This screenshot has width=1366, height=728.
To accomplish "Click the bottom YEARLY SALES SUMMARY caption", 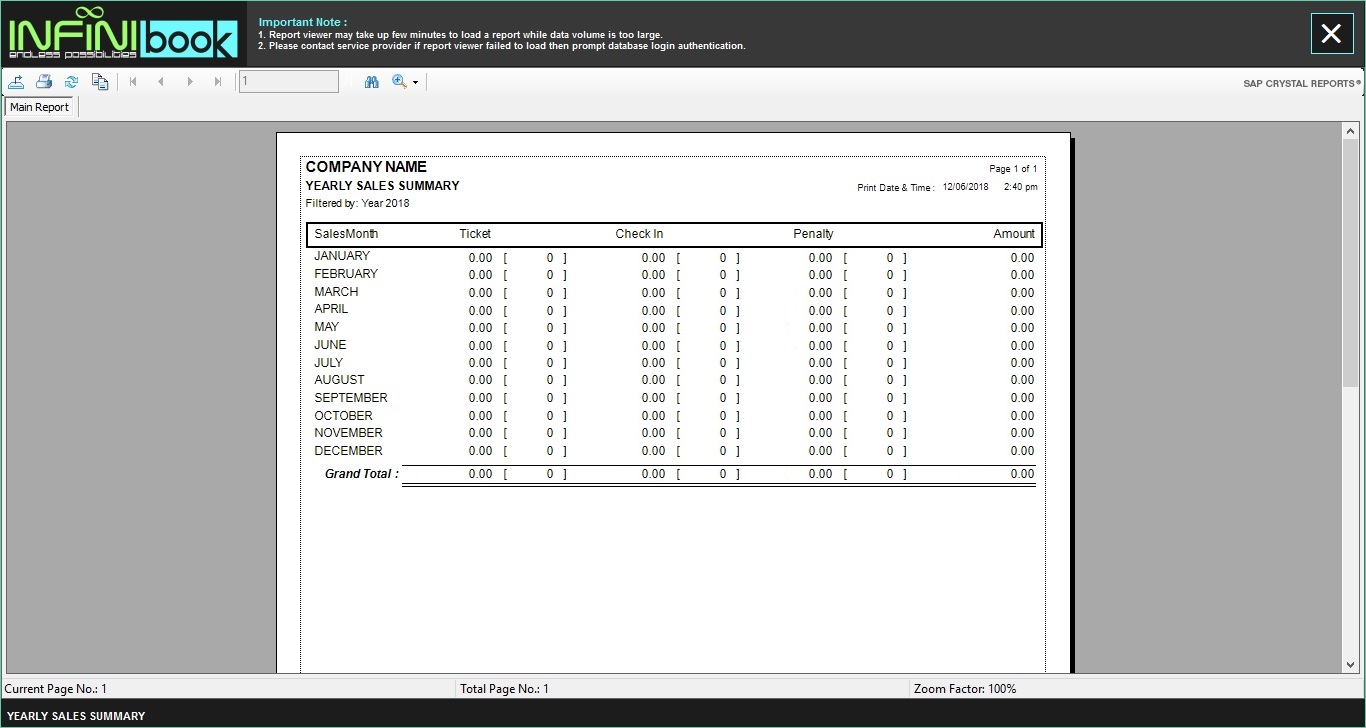I will pyautogui.click(x=76, y=716).
